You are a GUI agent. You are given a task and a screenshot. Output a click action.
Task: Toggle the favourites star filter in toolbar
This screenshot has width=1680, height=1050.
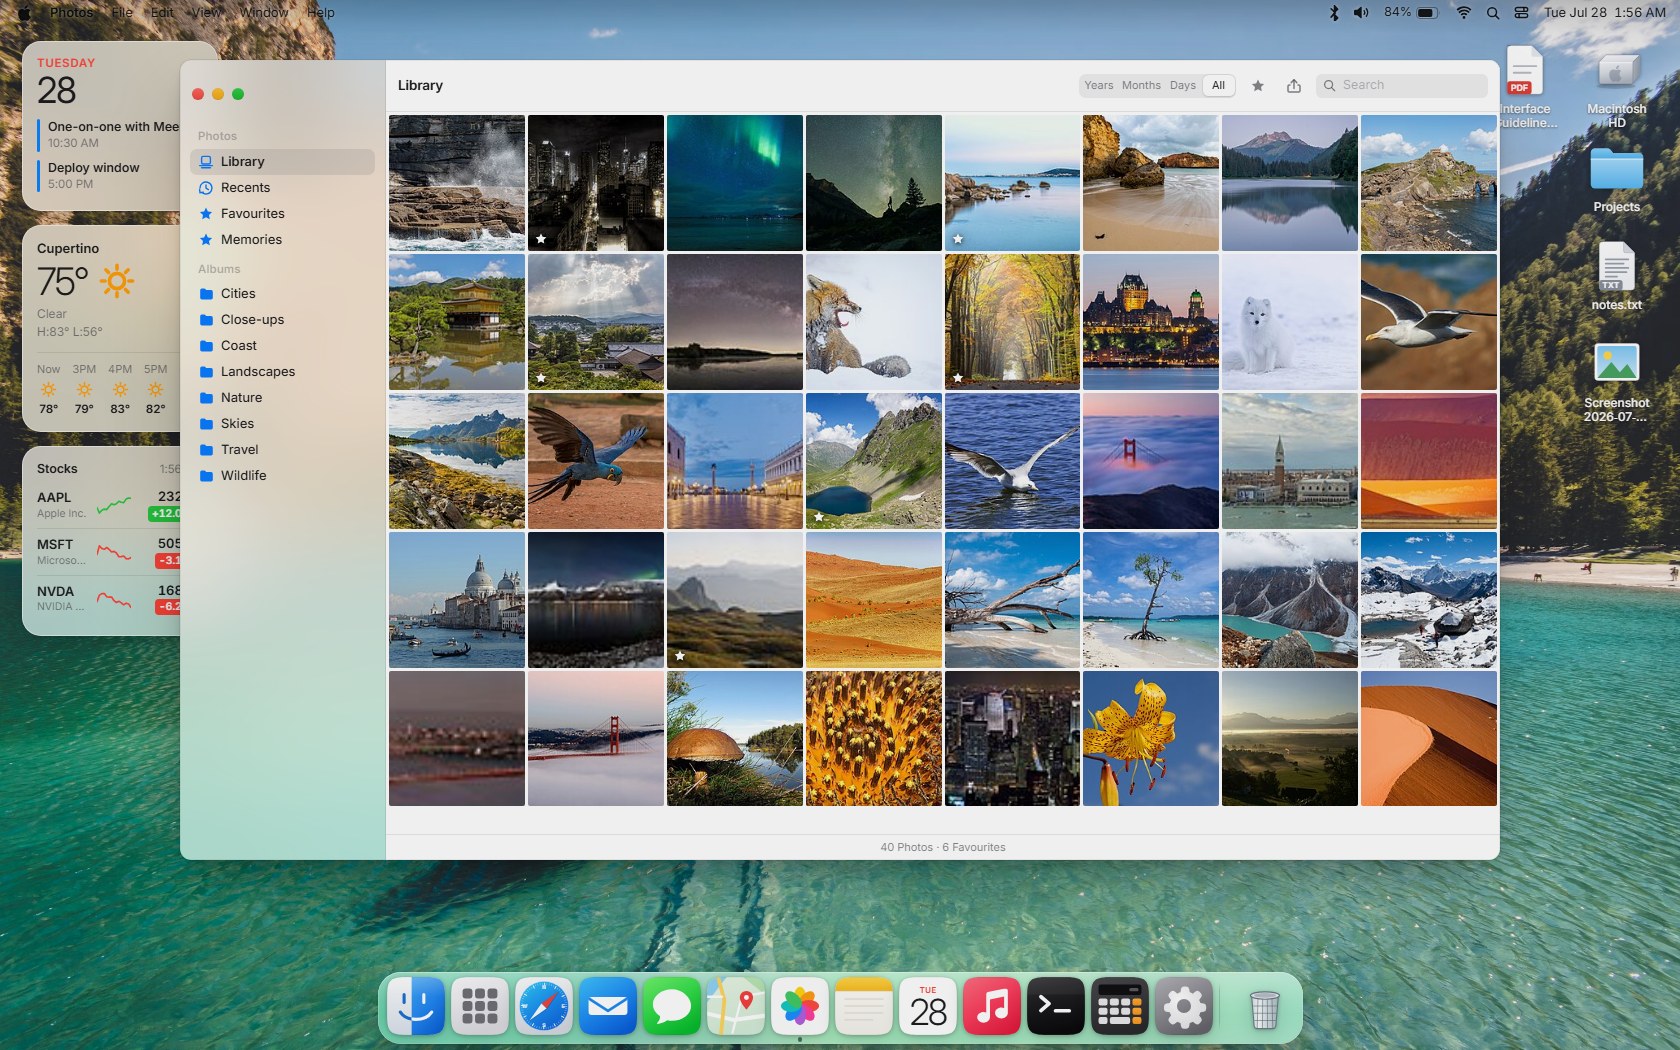coord(1258,86)
